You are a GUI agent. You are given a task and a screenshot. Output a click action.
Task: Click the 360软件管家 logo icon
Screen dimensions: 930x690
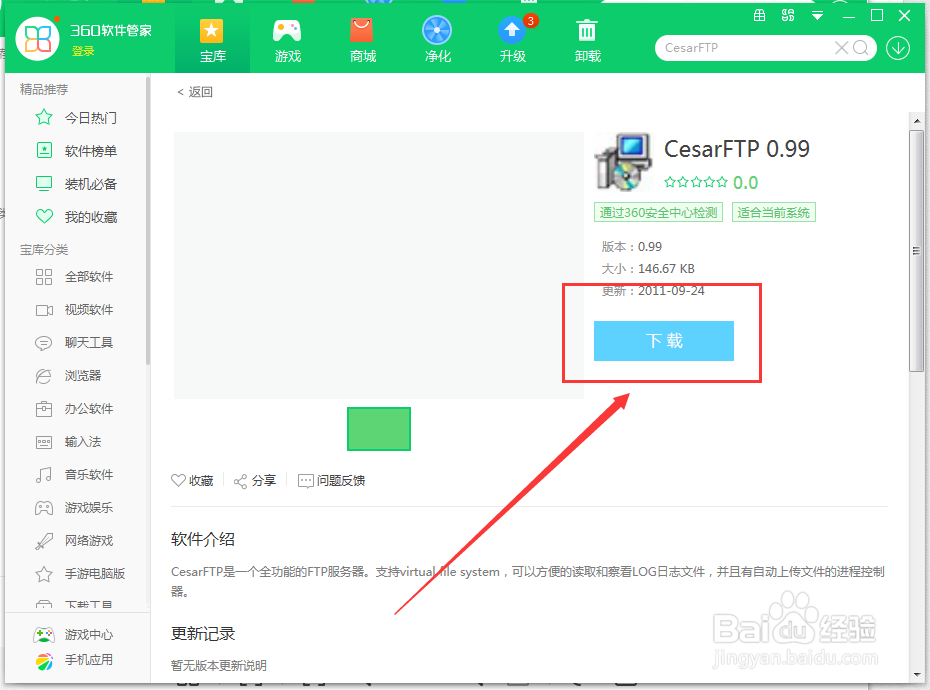coord(37,39)
